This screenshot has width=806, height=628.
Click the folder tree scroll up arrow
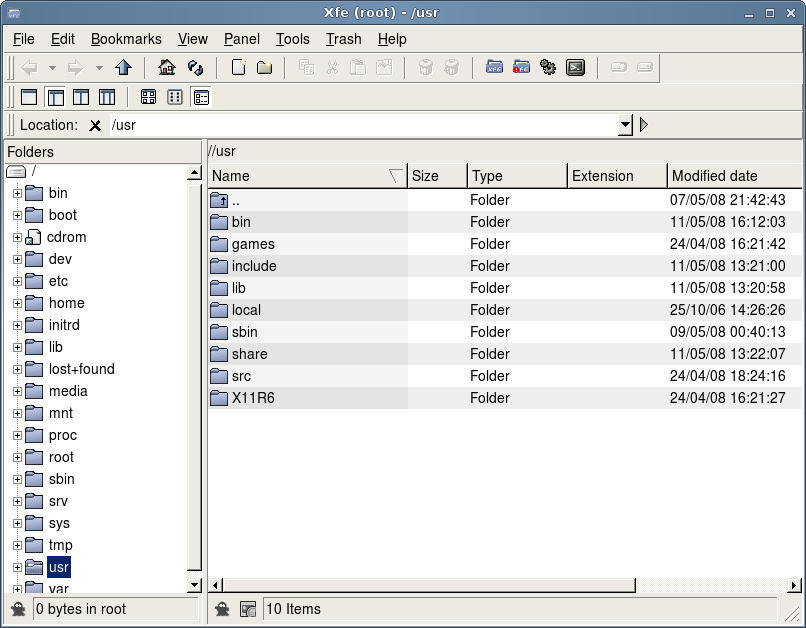tap(194, 173)
